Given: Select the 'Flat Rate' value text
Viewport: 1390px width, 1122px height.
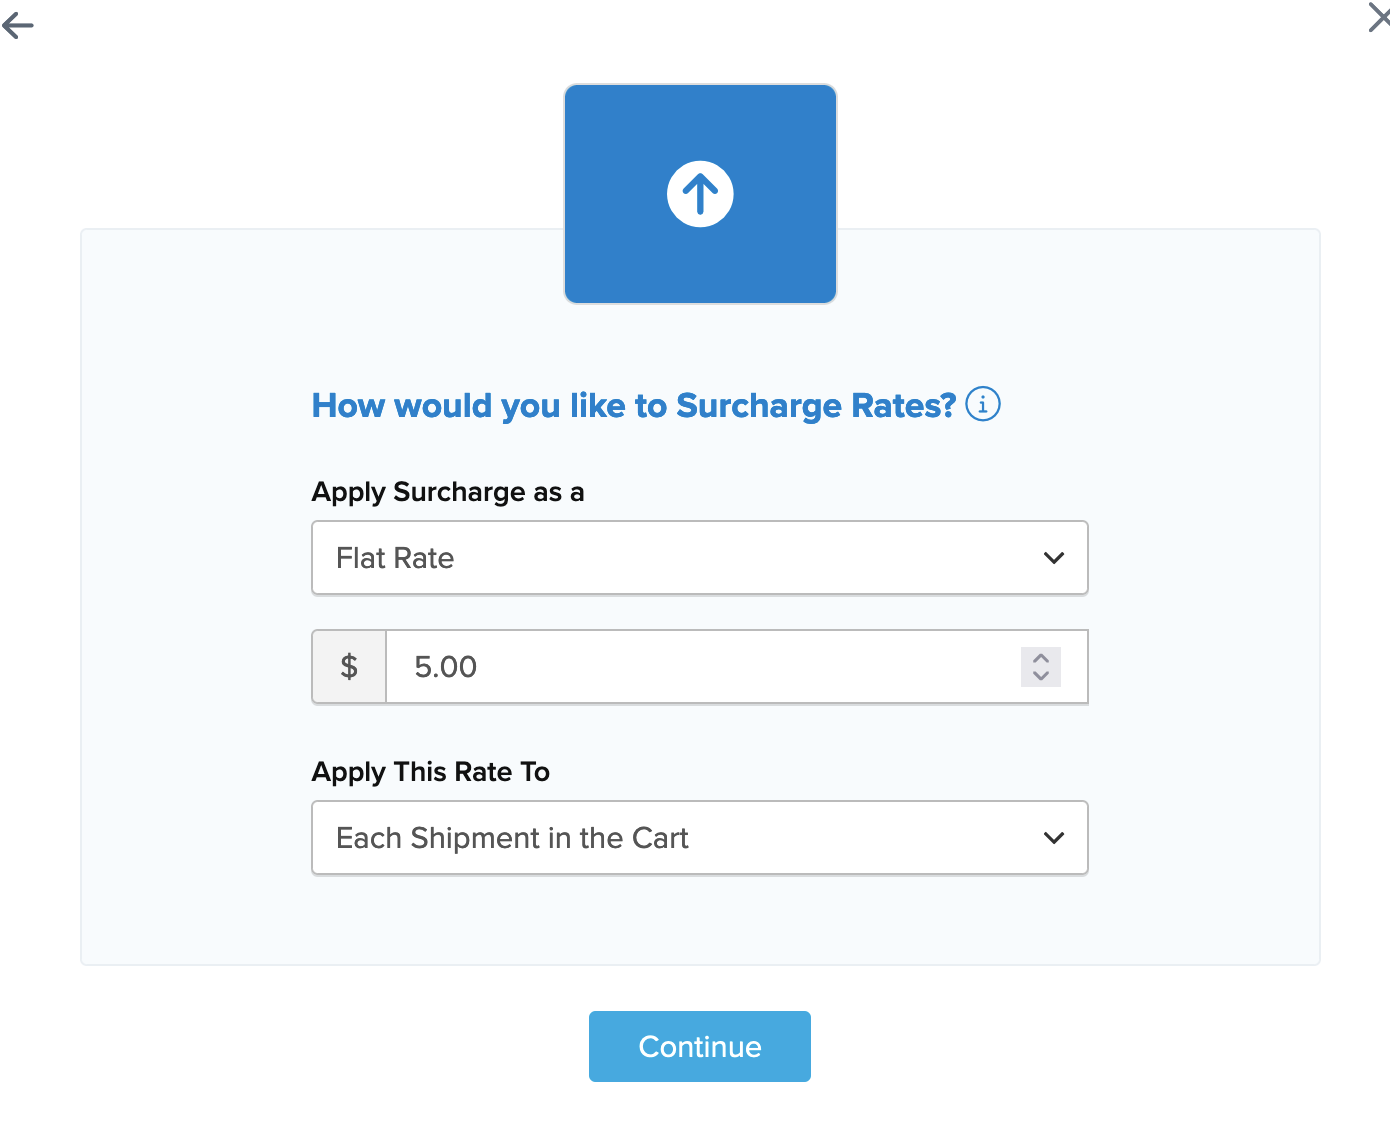Looking at the screenshot, I should [x=395, y=558].
